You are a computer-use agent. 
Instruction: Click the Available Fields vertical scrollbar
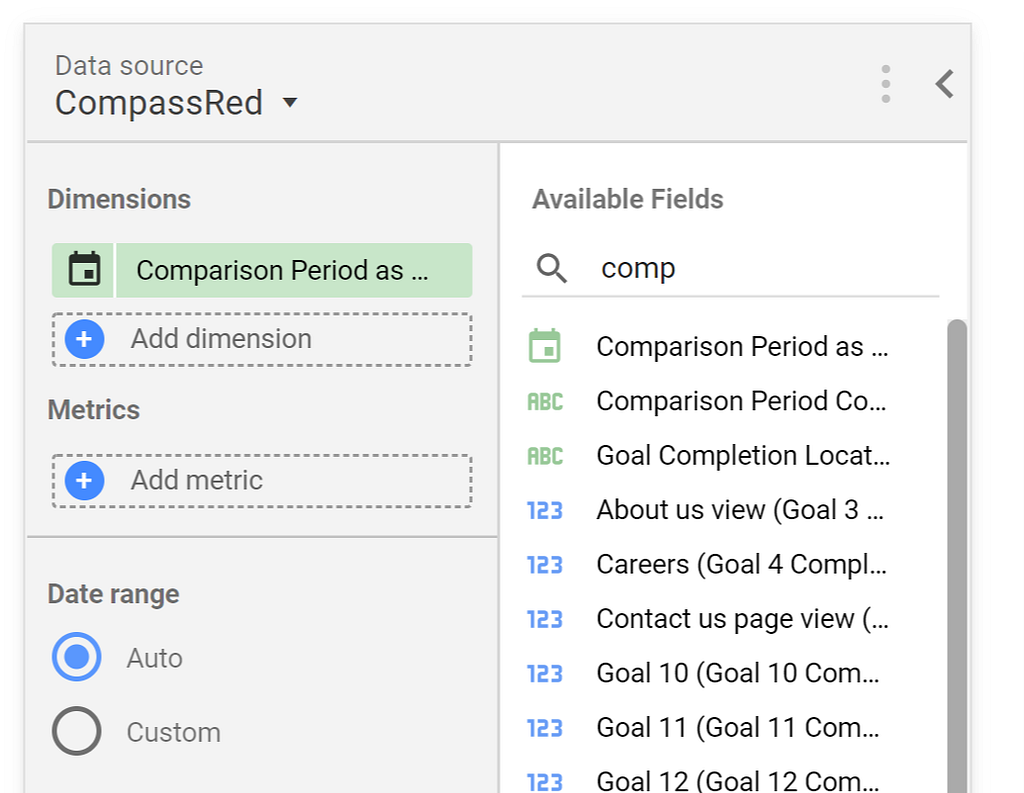click(x=957, y=555)
